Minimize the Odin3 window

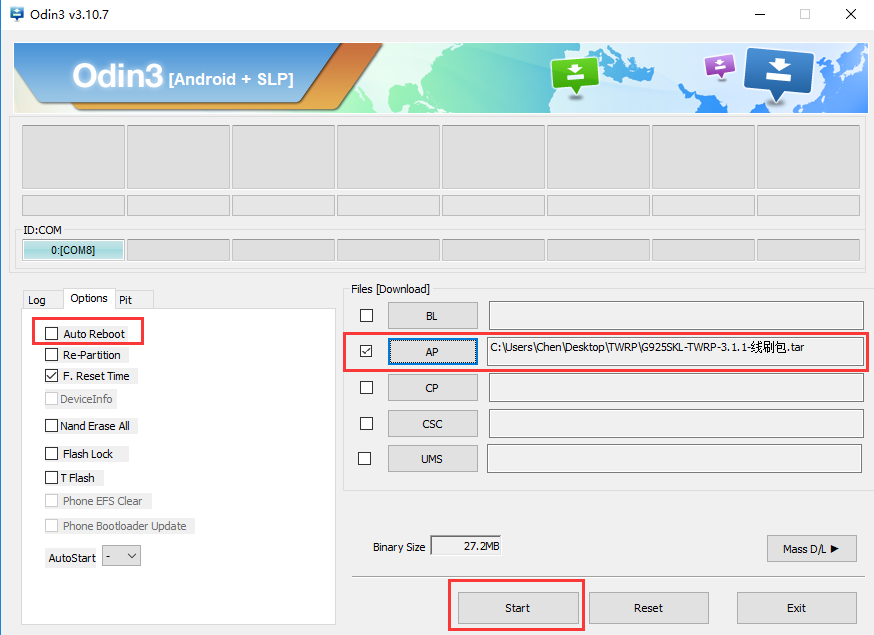point(760,14)
